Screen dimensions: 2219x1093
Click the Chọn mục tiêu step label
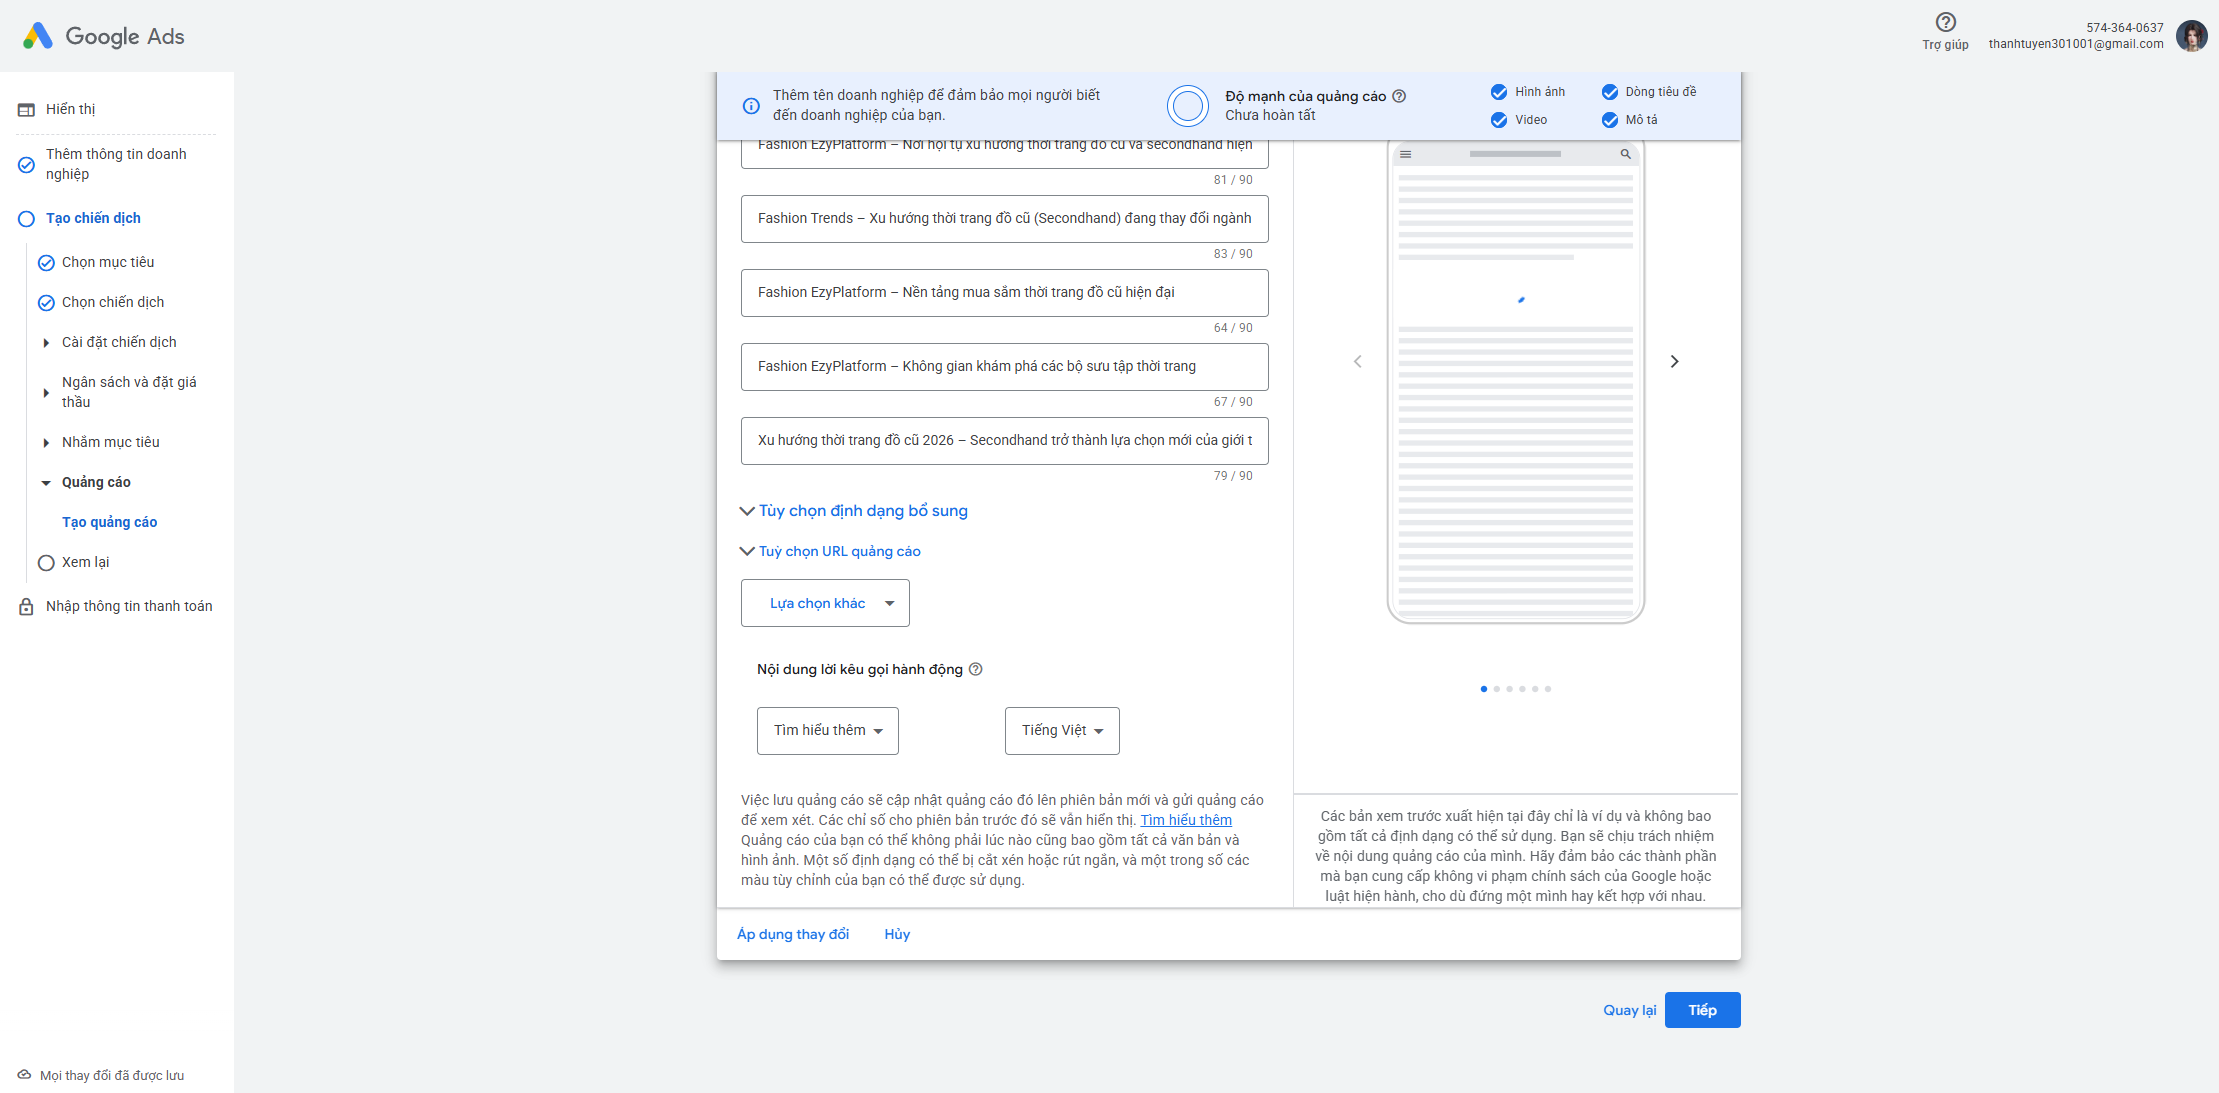coord(108,262)
